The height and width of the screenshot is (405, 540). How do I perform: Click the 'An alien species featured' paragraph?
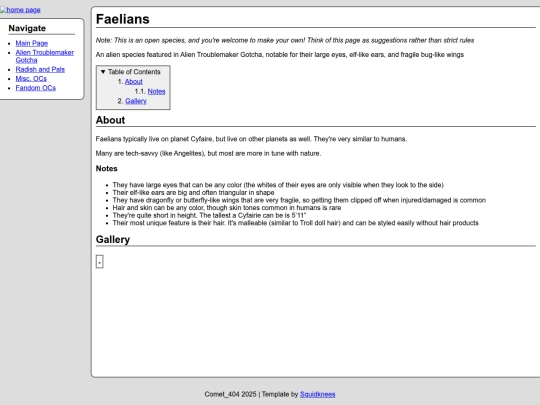pyautogui.click(x=280, y=54)
